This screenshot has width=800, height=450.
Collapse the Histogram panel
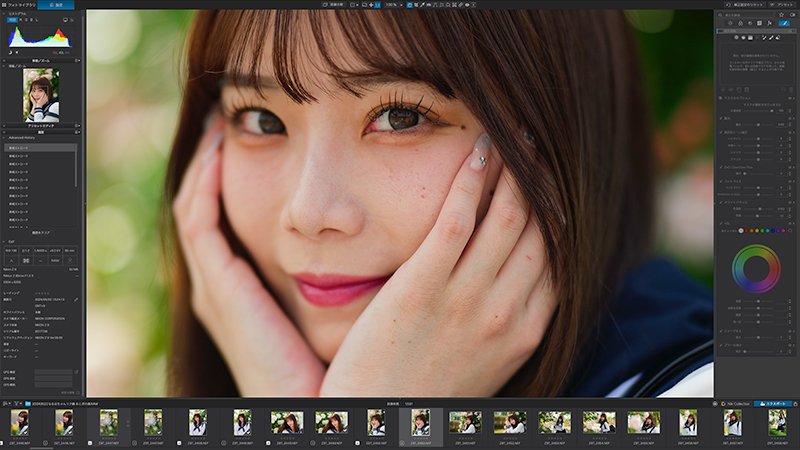coord(4,14)
